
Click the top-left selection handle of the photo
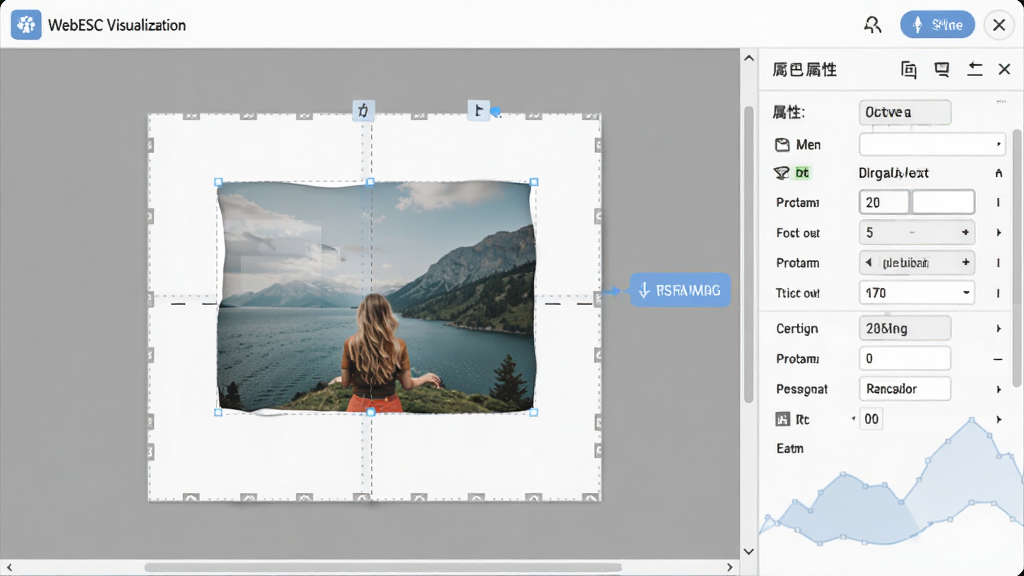click(x=218, y=182)
